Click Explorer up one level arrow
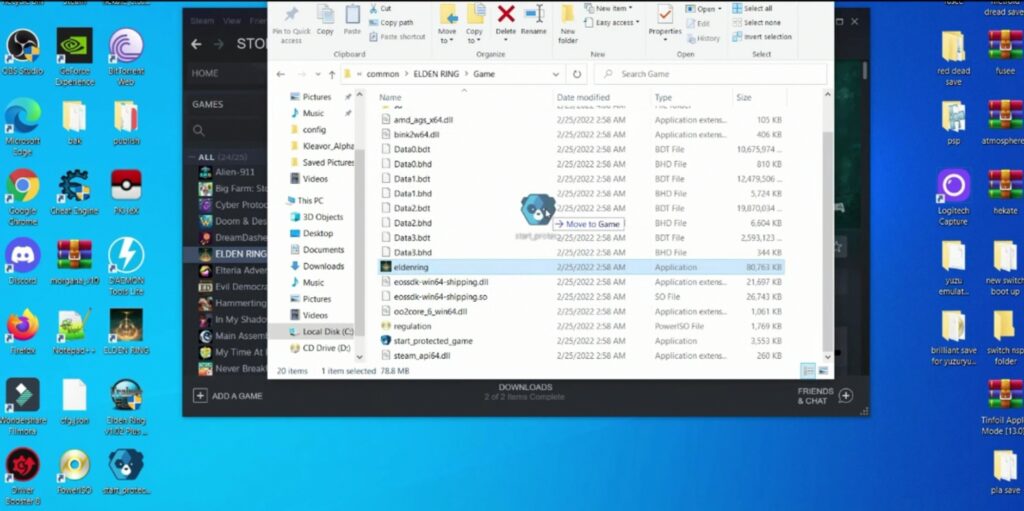The height and width of the screenshot is (511, 1024). (x=332, y=74)
